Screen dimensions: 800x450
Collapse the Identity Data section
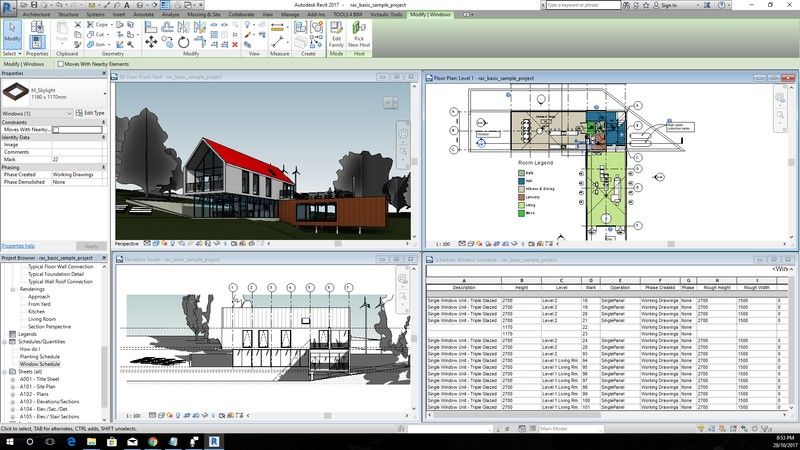point(104,137)
